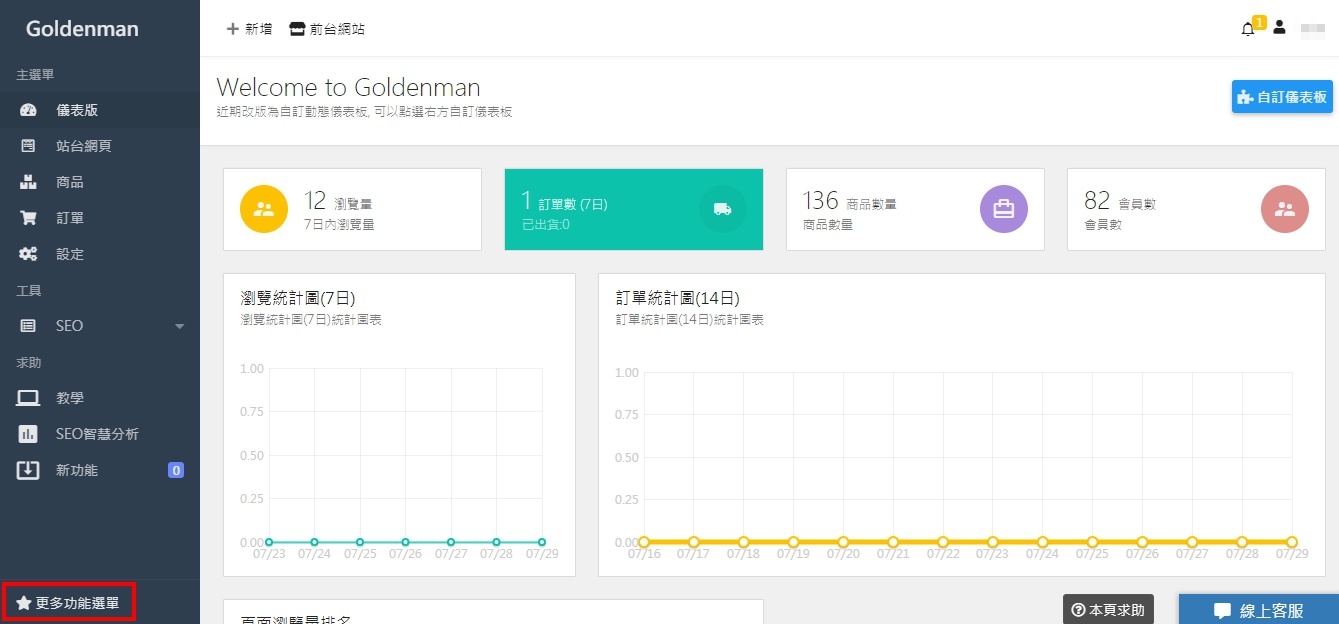The width and height of the screenshot is (1339, 624).
Task: Click the 新功能 count badge 0
Action: (176, 470)
